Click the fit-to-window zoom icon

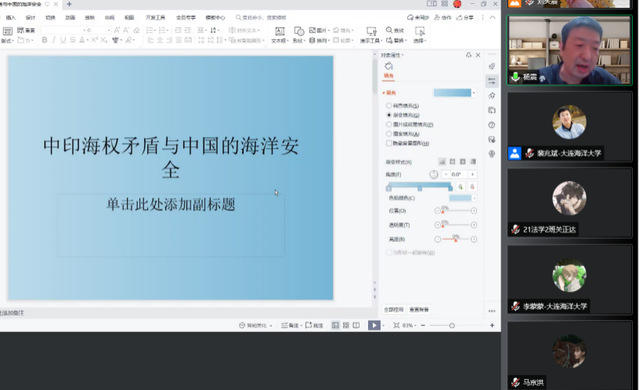pyautogui.click(x=396, y=325)
